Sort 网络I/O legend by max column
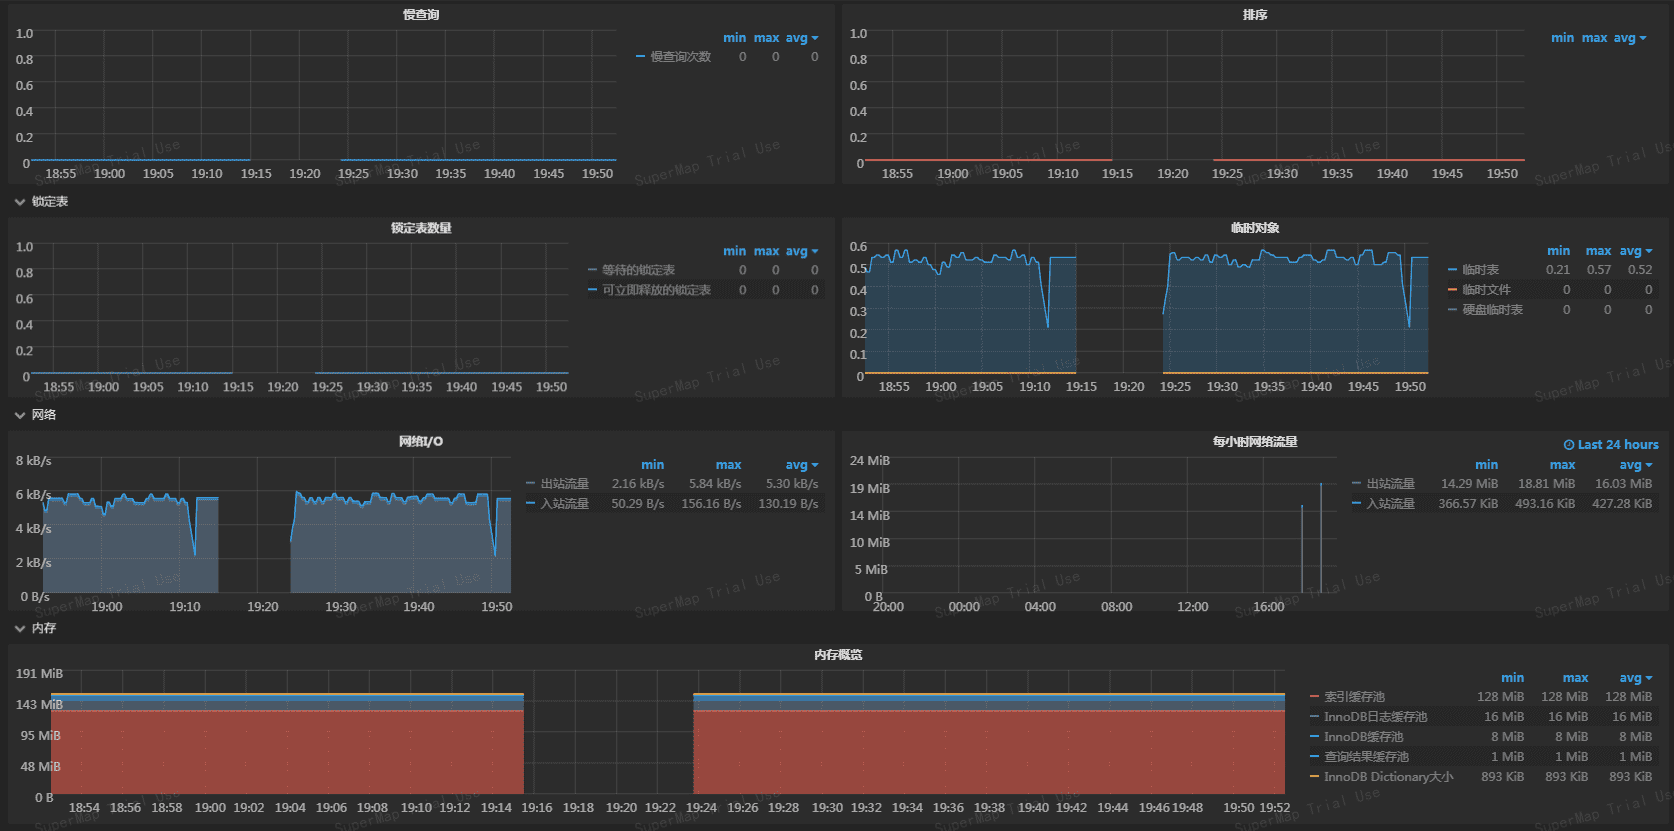The image size is (1674, 831). pos(728,465)
